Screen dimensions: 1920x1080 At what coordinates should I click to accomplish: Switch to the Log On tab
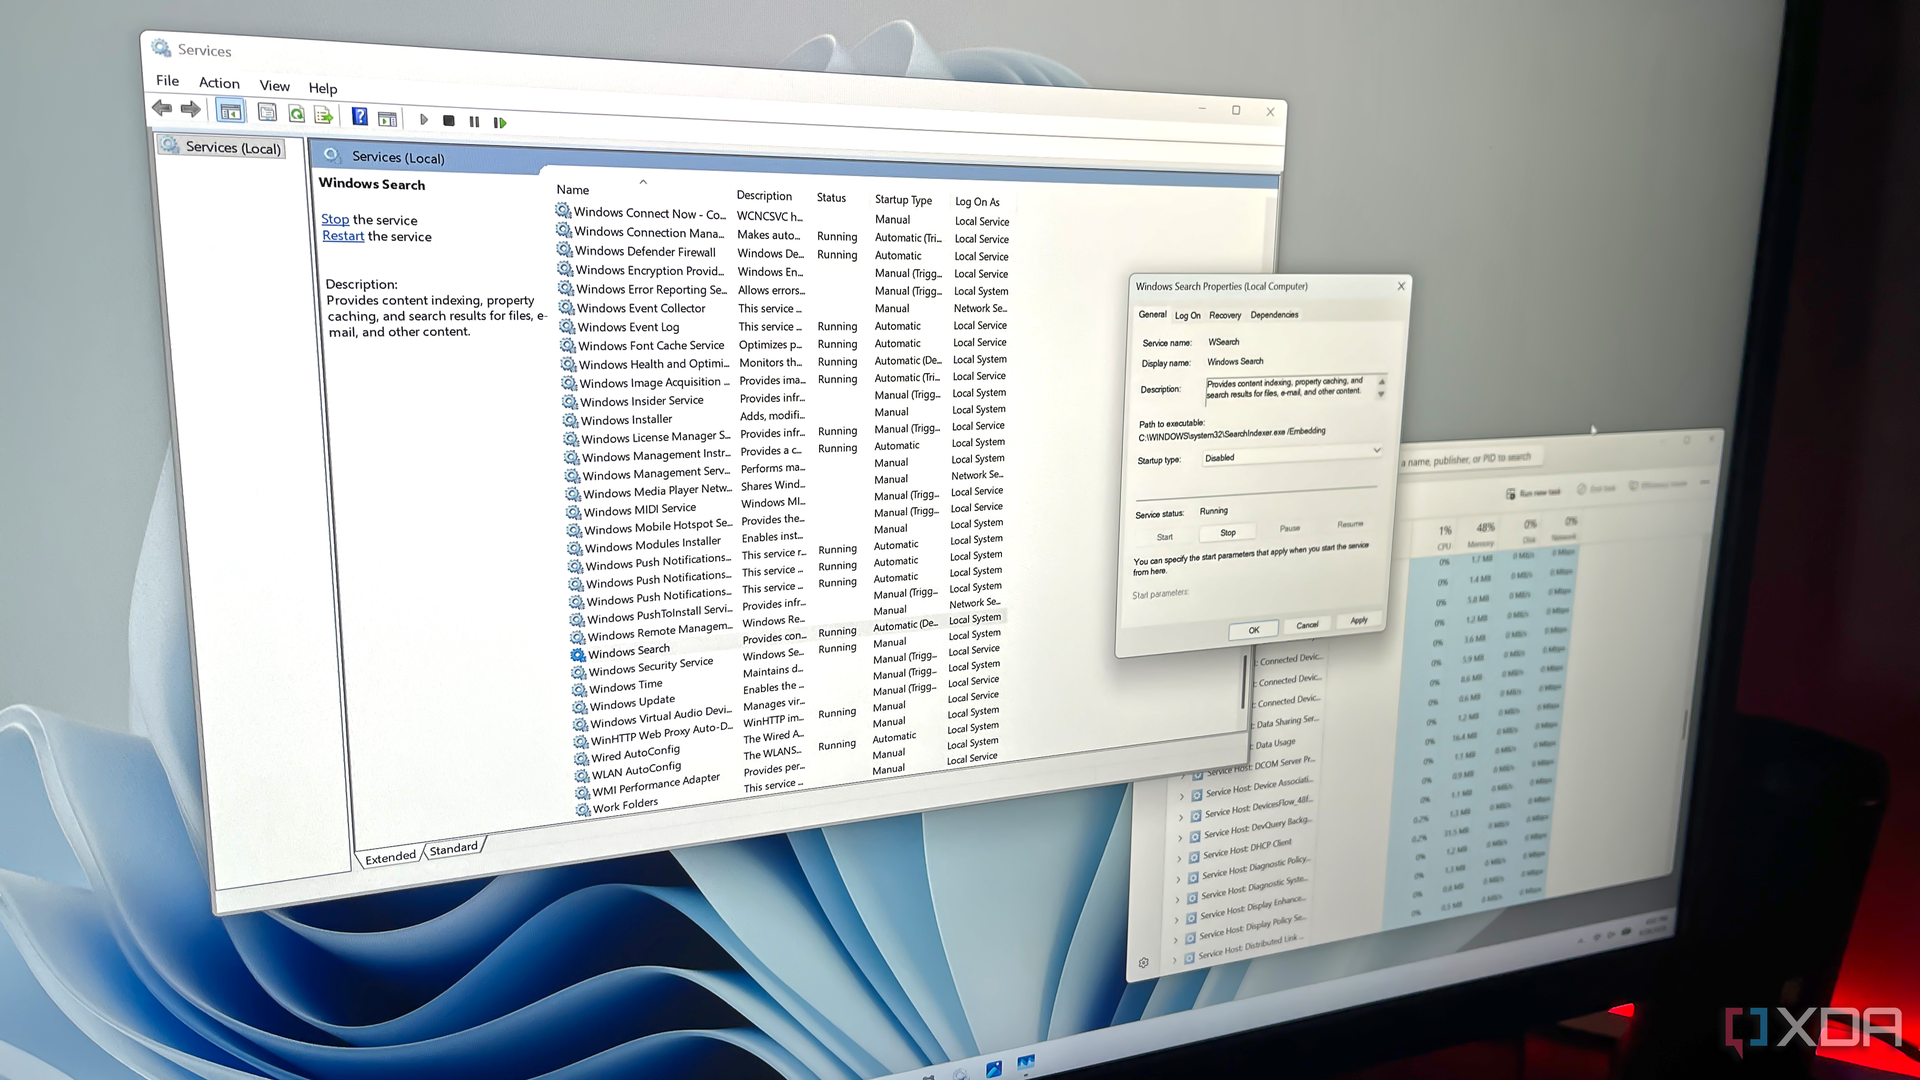pos(1188,315)
